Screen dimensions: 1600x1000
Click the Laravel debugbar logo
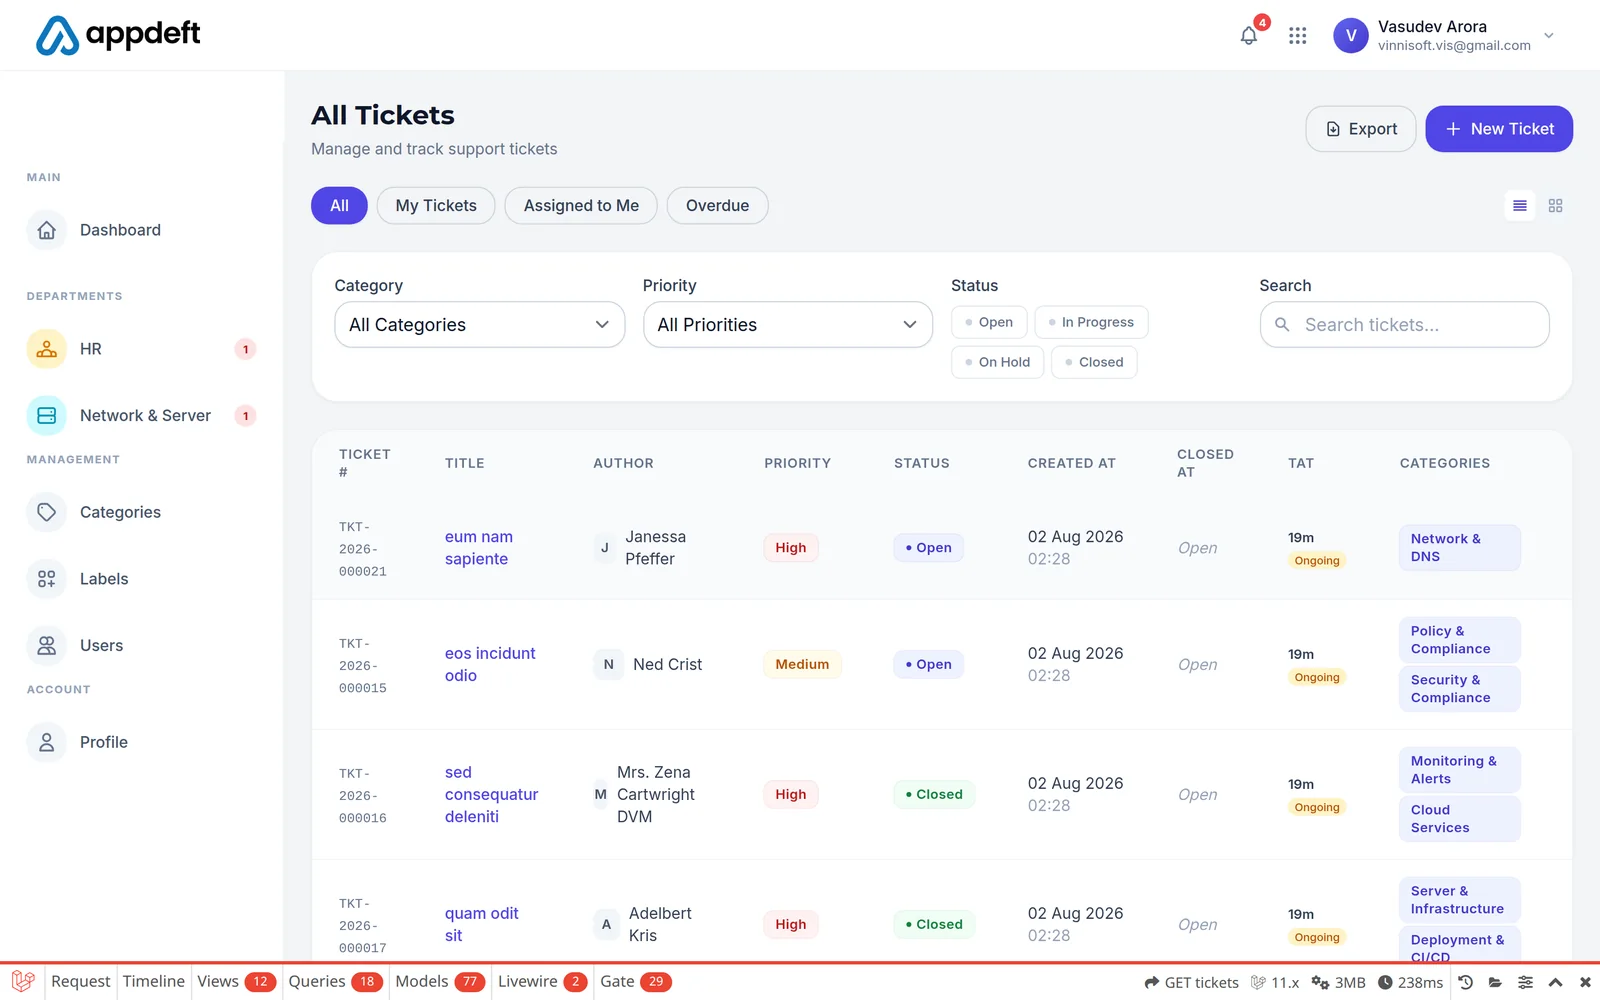(23, 982)
